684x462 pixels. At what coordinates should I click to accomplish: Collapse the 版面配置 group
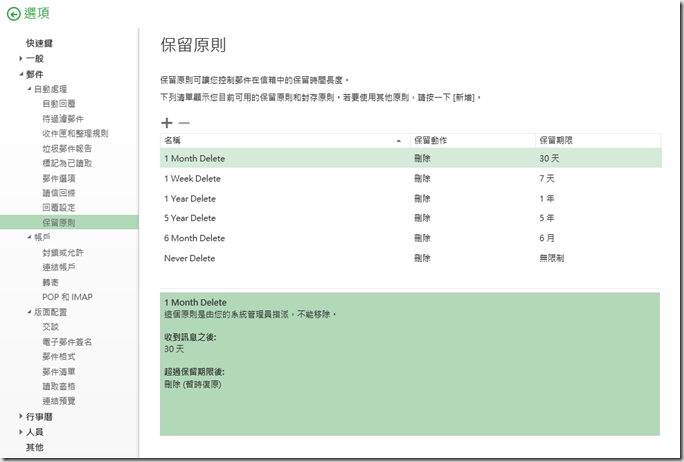click(28, 311)
